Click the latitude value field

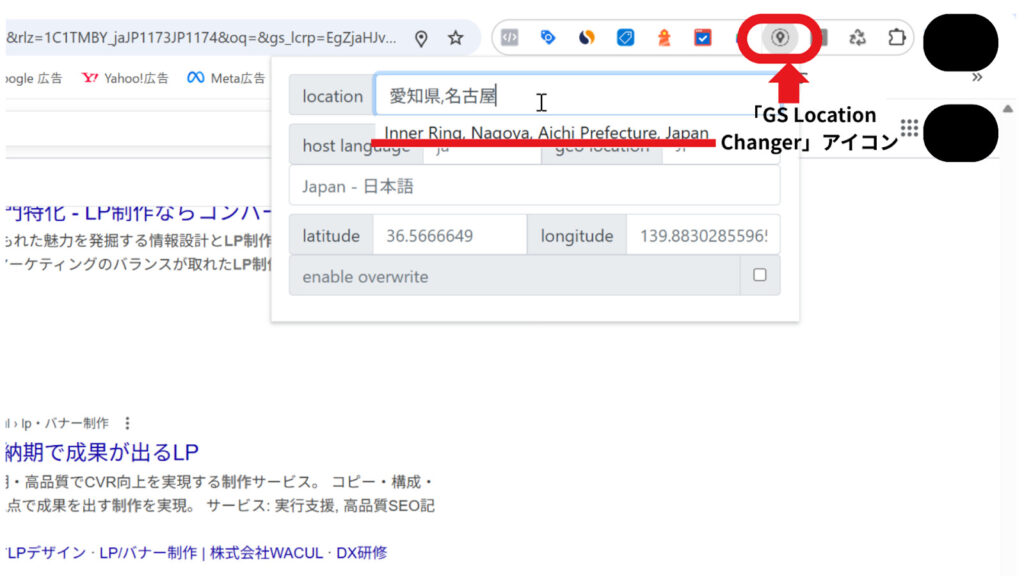[449, 236]
